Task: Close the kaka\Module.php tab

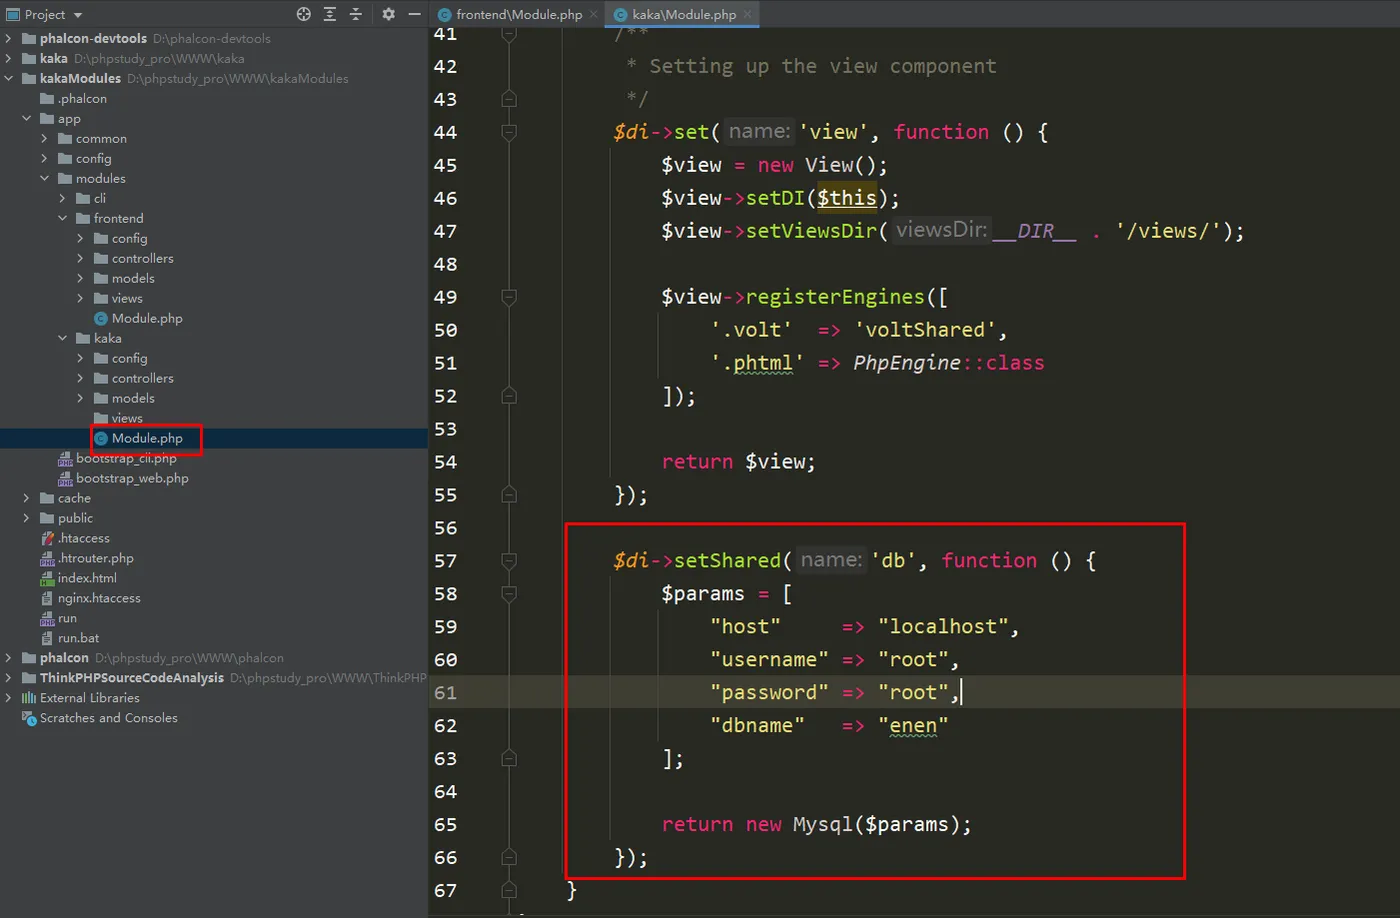Action: [746, 14]
